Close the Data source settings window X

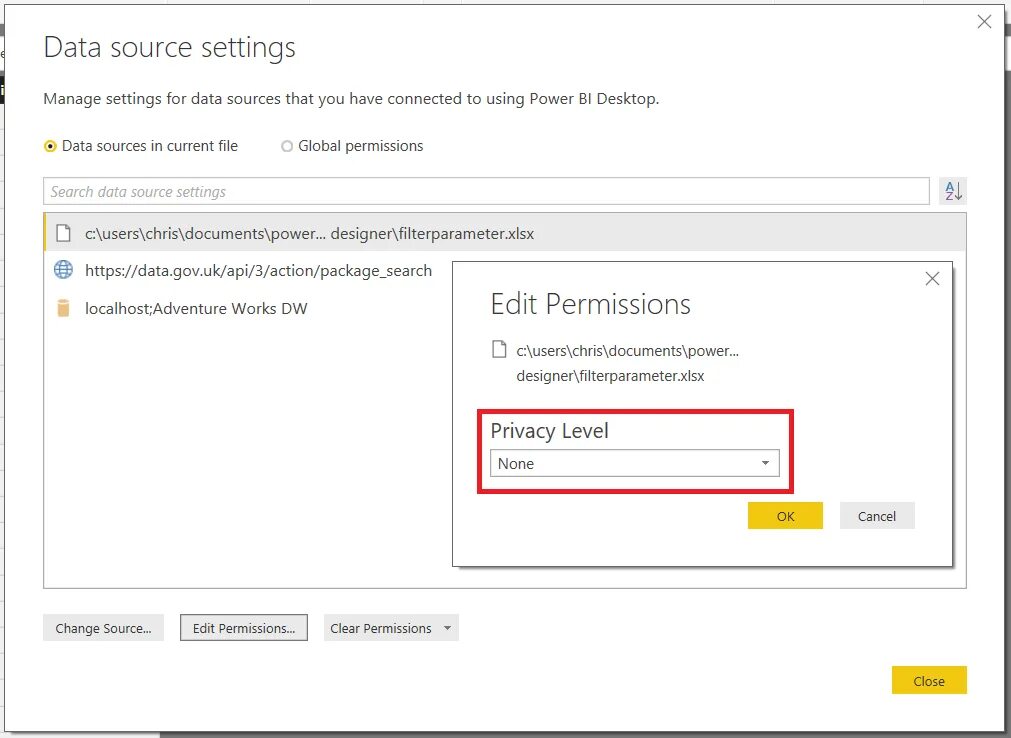pyautogui.click(x=984, y=22)
